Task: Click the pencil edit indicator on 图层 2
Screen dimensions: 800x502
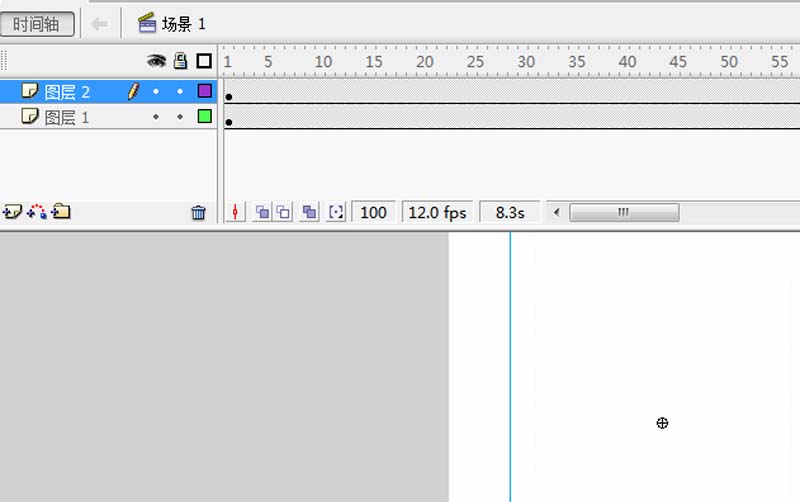Action: coord(133,91)
